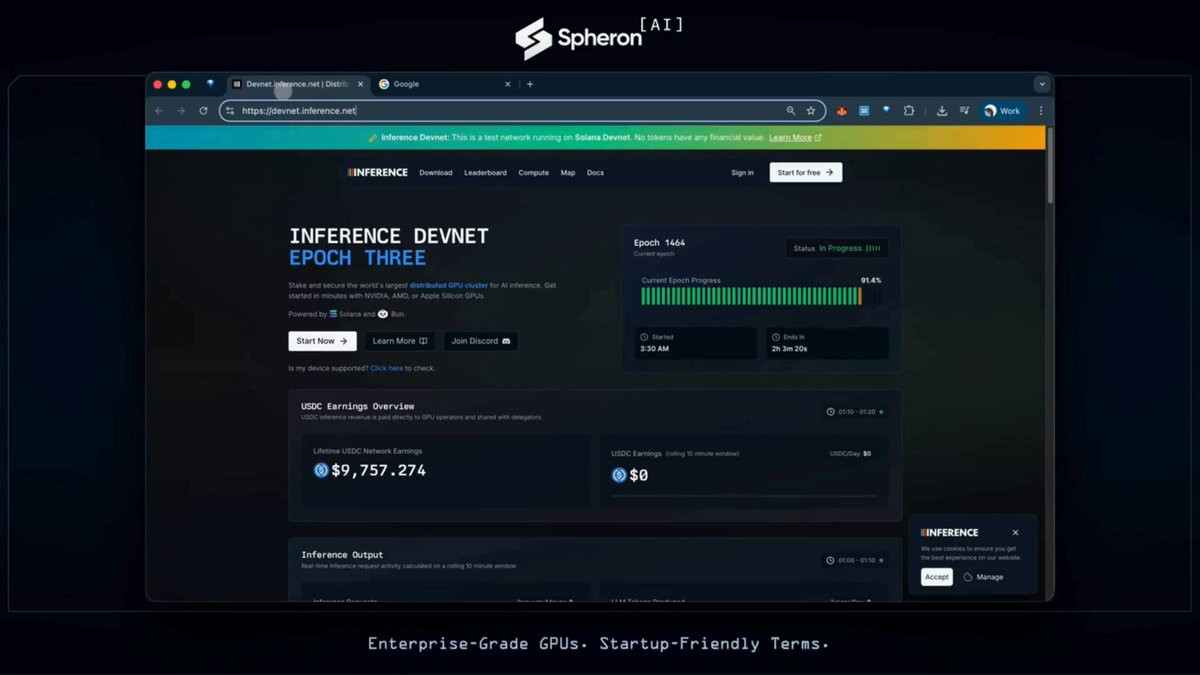Screen dimensions: 1200x675
Task: Open the Work profile button
Action: (x=1002, y=111)
